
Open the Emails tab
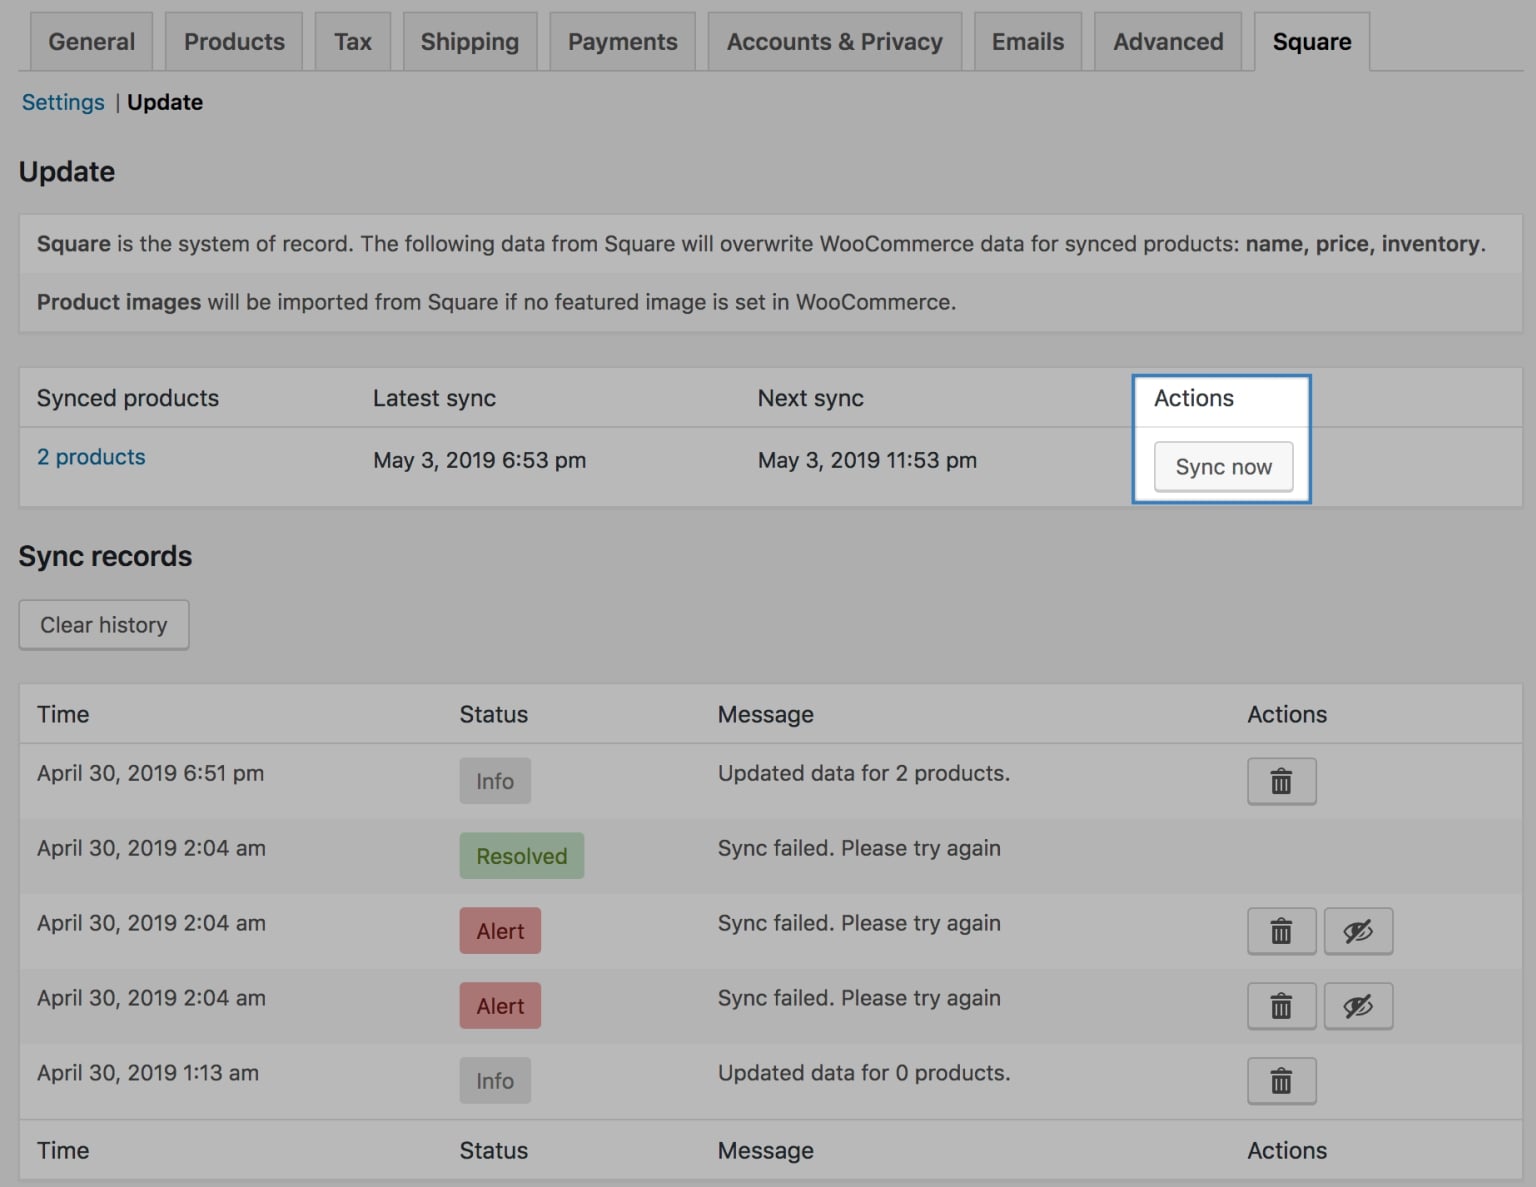click(x=1027, y=42)
